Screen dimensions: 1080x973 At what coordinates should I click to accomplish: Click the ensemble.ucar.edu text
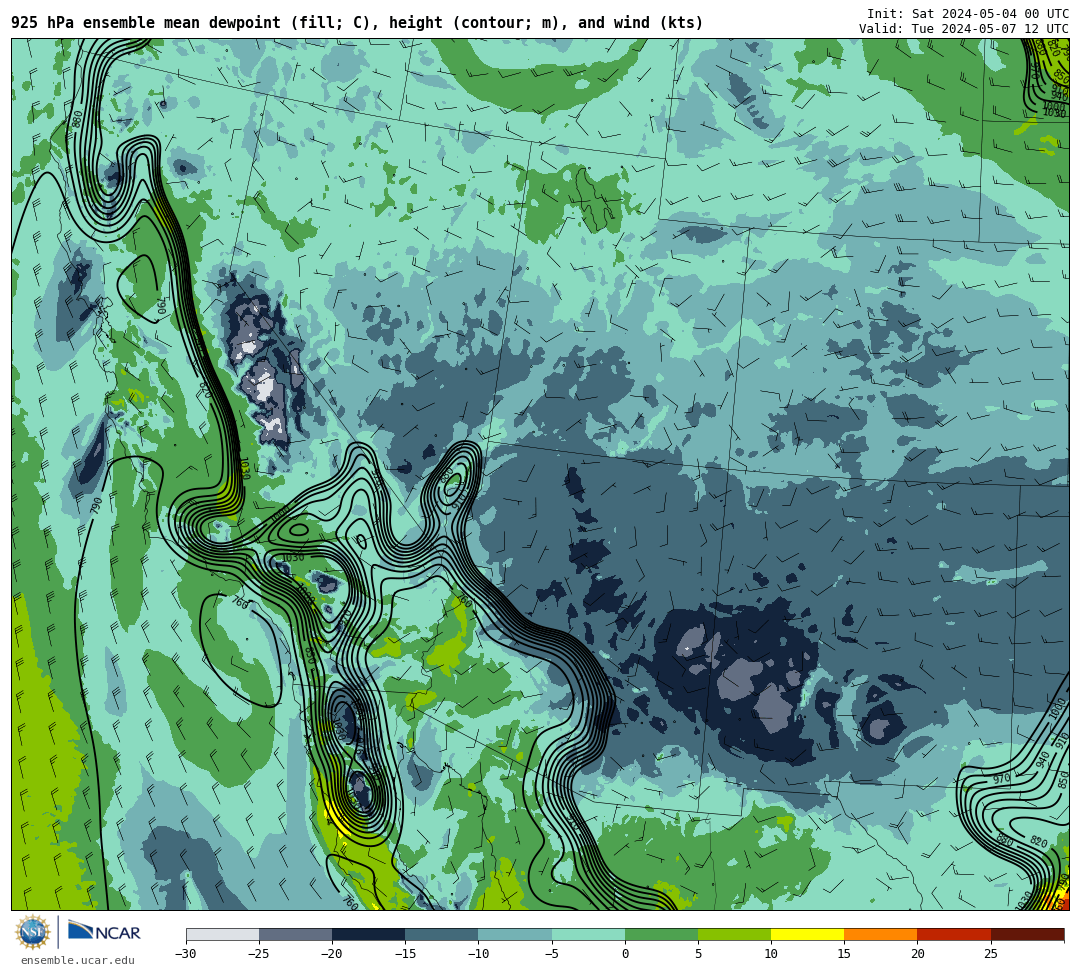coord(77,960)
